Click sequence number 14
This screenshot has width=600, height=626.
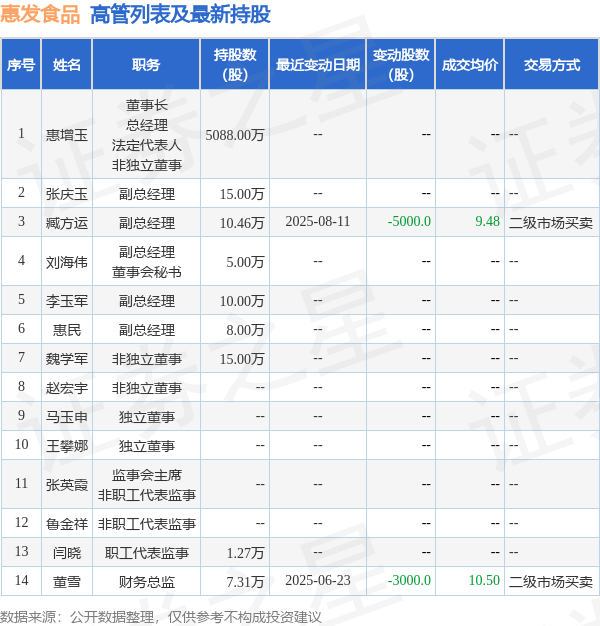click(x=22, y=580)
